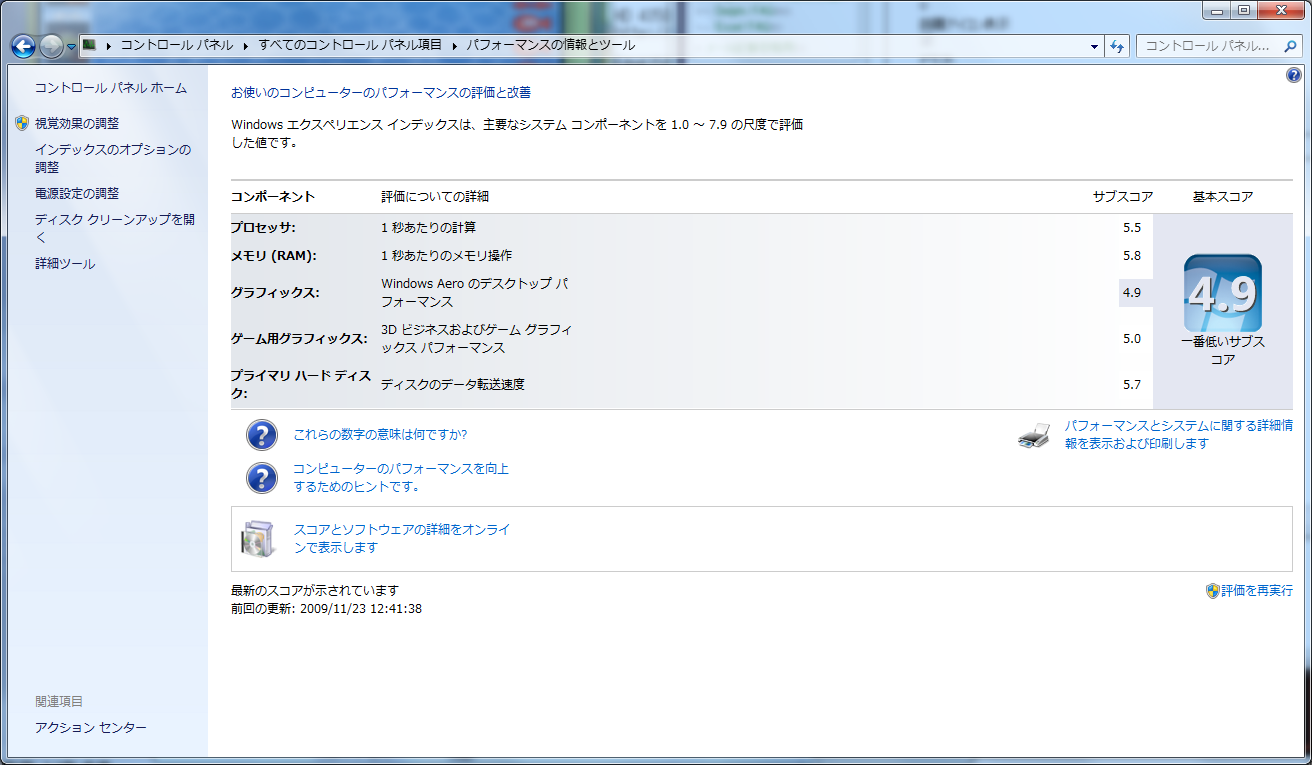Minimize the Control Panel window
Image resolution: width=1312 pixels, height=765 pixels.
[x=1219, y=10]
